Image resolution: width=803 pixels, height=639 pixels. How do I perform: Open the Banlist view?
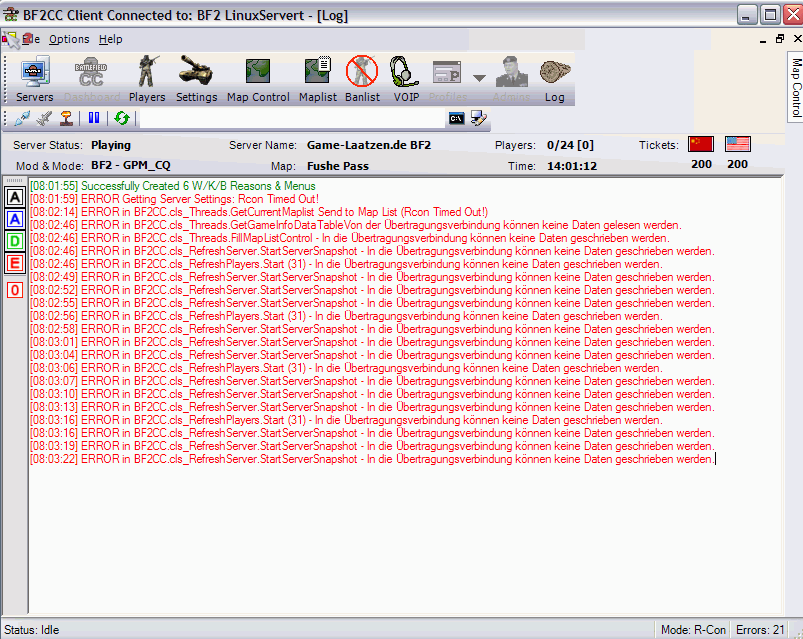coord(362,79)
